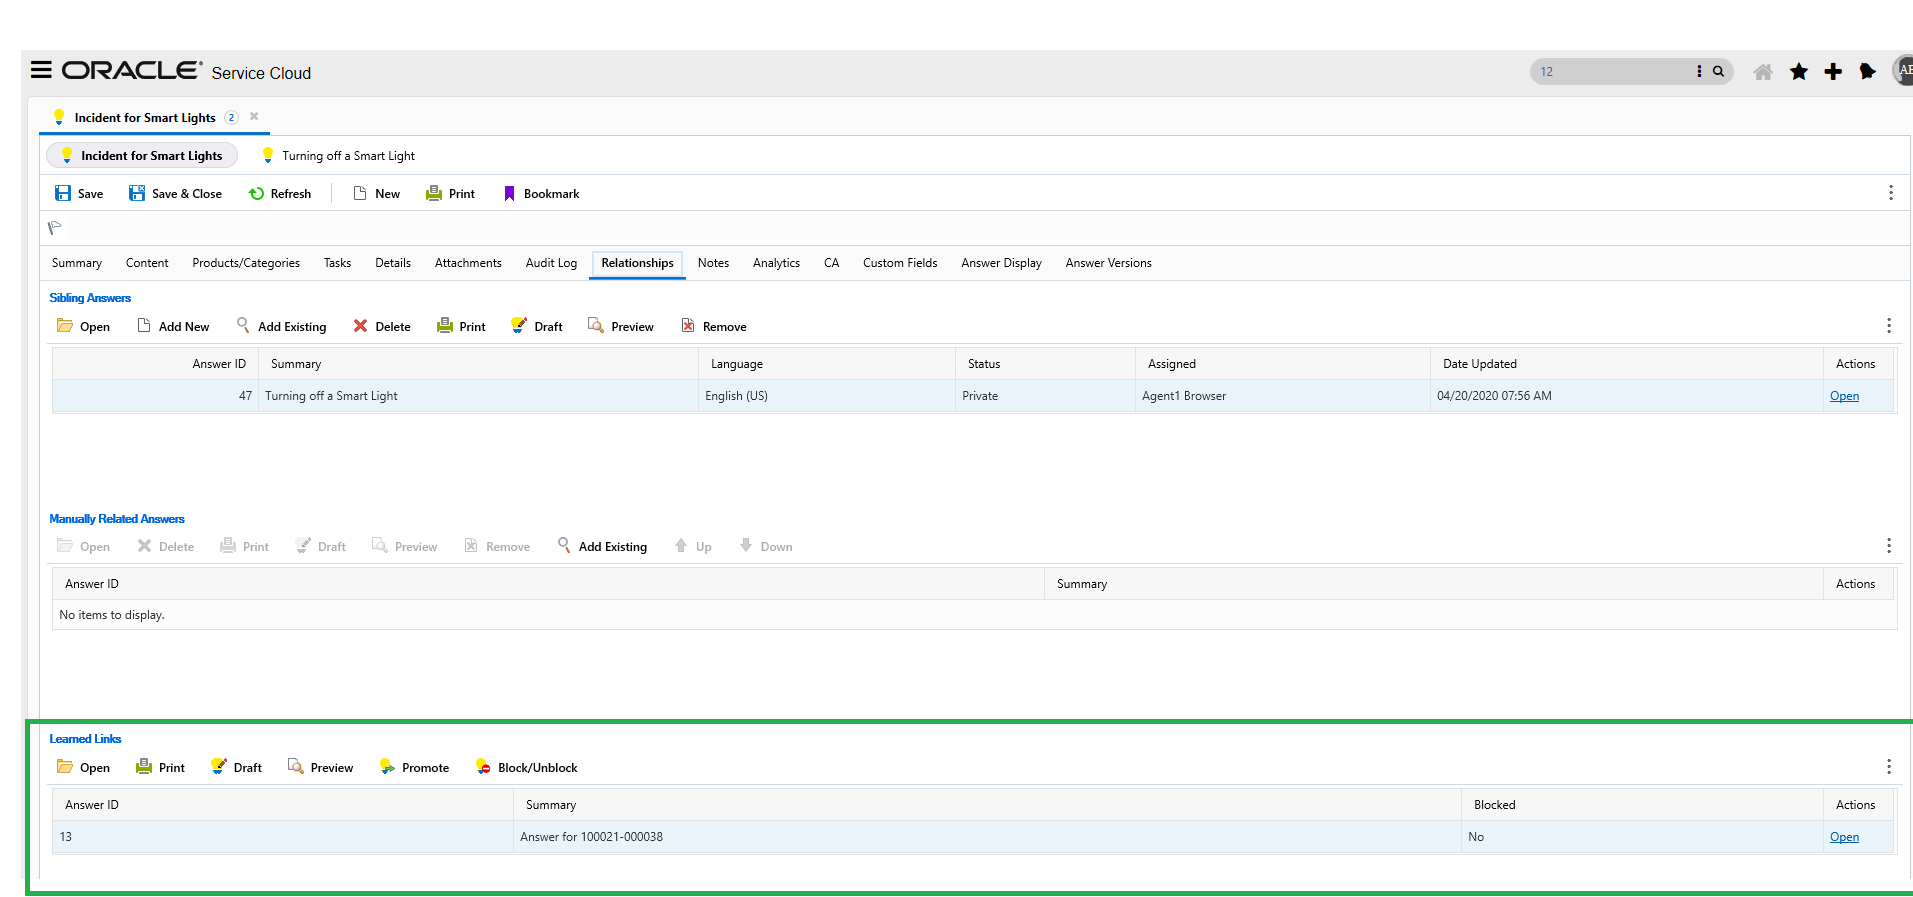Click Delete in Sibling Answers toolbar
The width and height of the screenshot is (1913, 897).
[381, 327]
